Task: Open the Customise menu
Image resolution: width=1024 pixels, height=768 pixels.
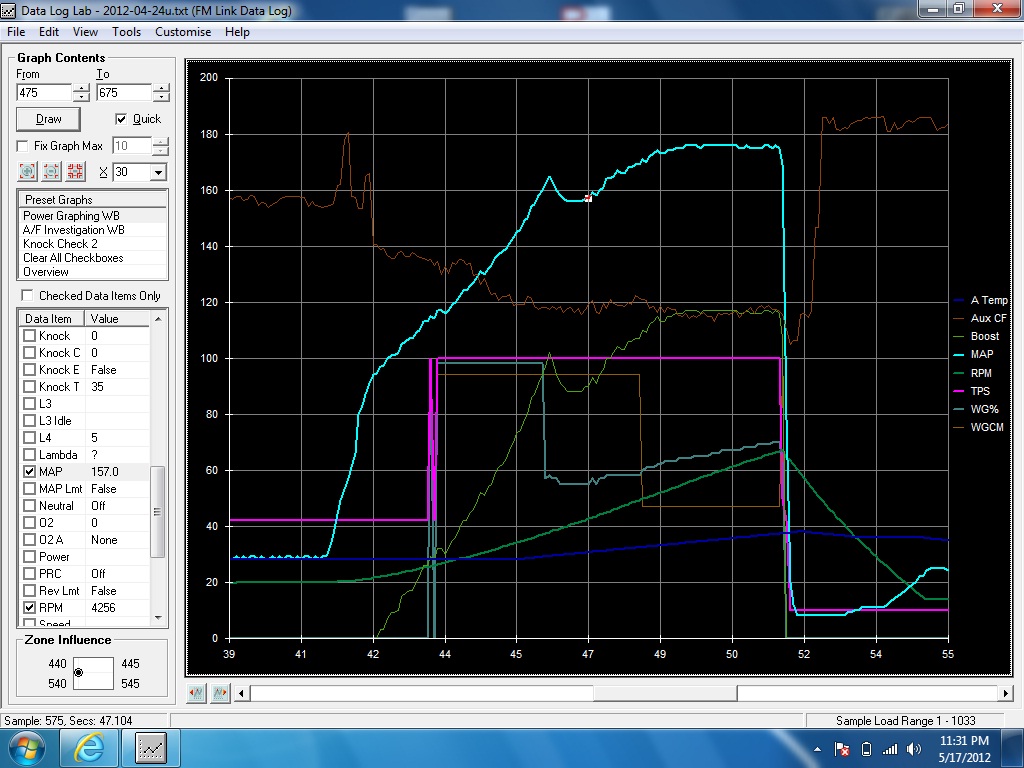Action: click(x=183, y=32)
